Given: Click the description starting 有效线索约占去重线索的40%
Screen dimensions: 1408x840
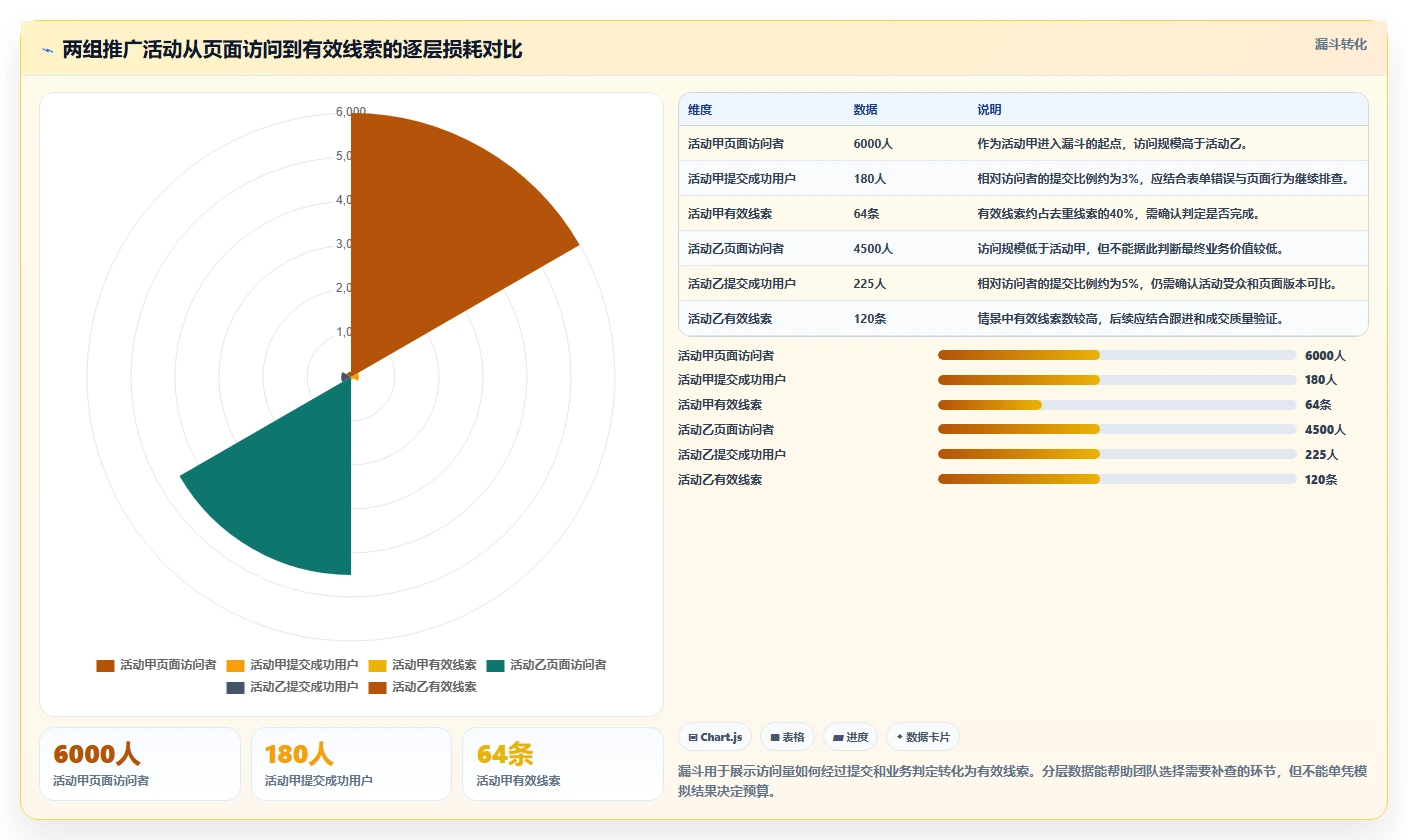Looking at the screenshot, I should click(1119, 214).
